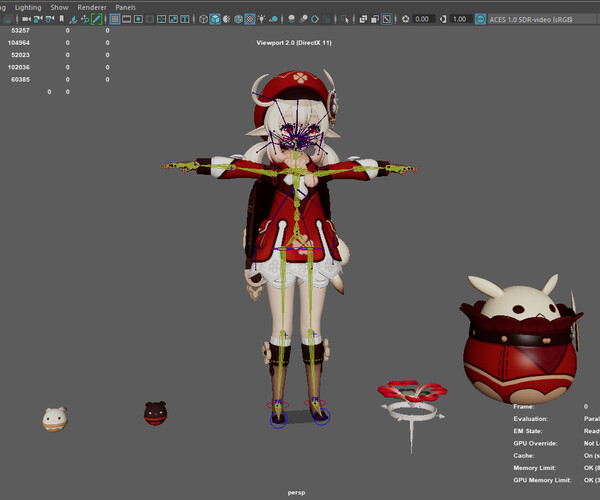Click the GPU Memory Limit: HUD label

[x=542, y=480]
